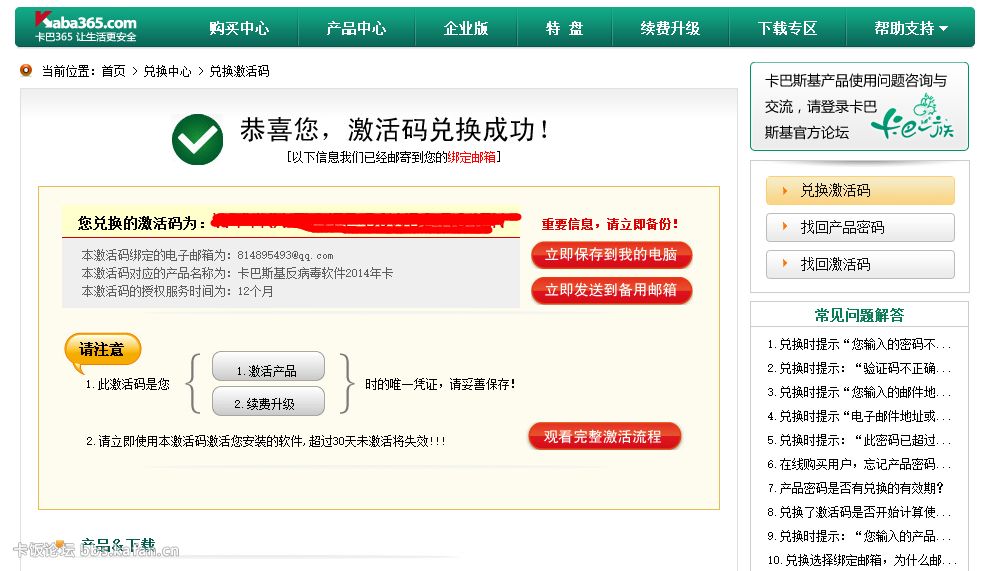Open FAQ 10 兑换选择绑定邮箱
The image size is (991, 571).
pos(862,560)
